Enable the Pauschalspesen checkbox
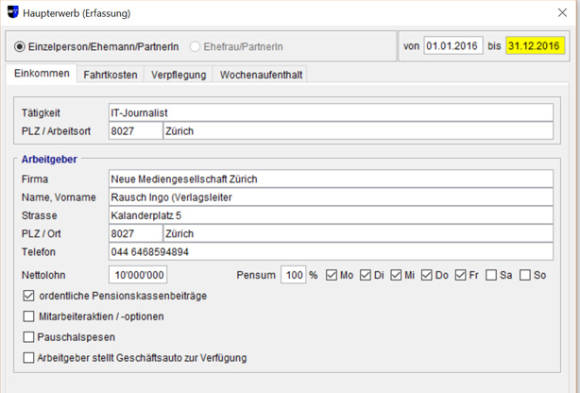This screenshot has width=580, height=393. pos(28,337)
